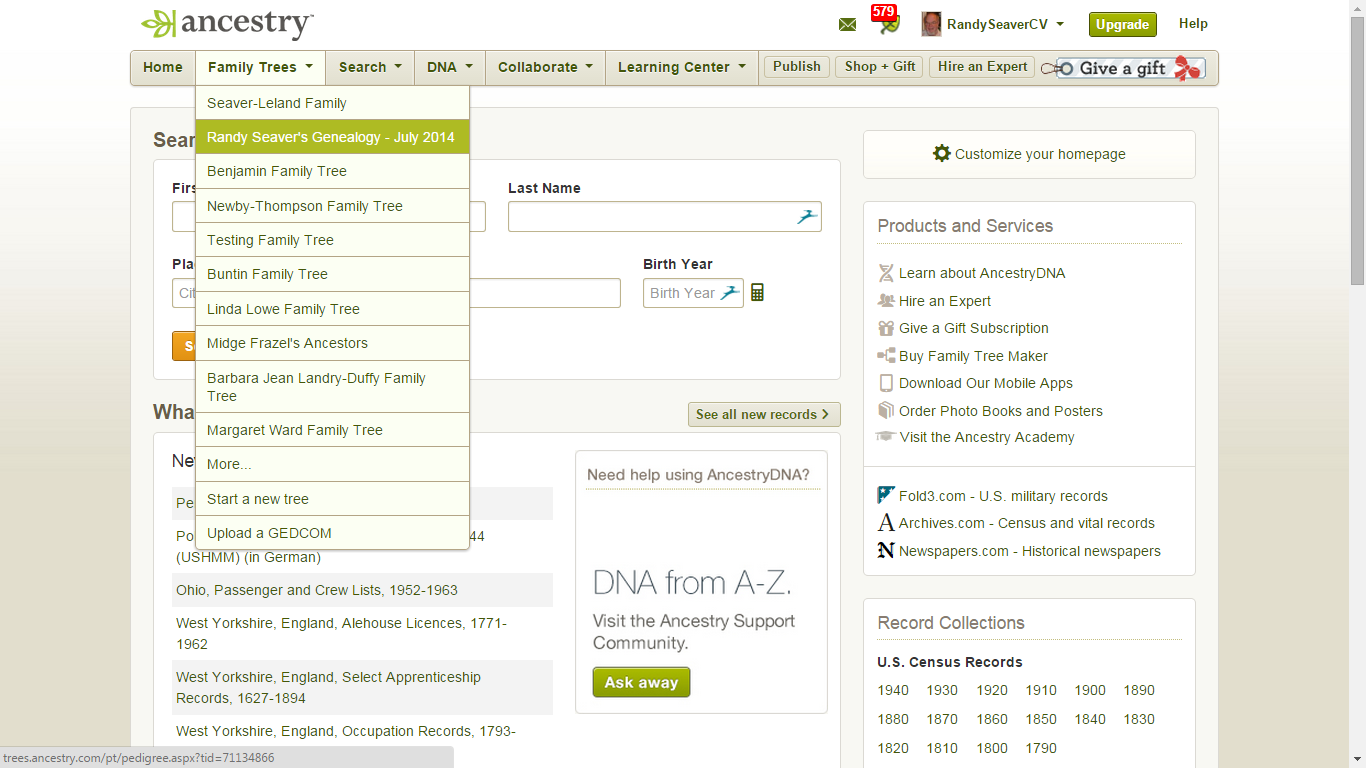
Task: Click the leaf search icon in Last Name field
Action: click(806, 216)
